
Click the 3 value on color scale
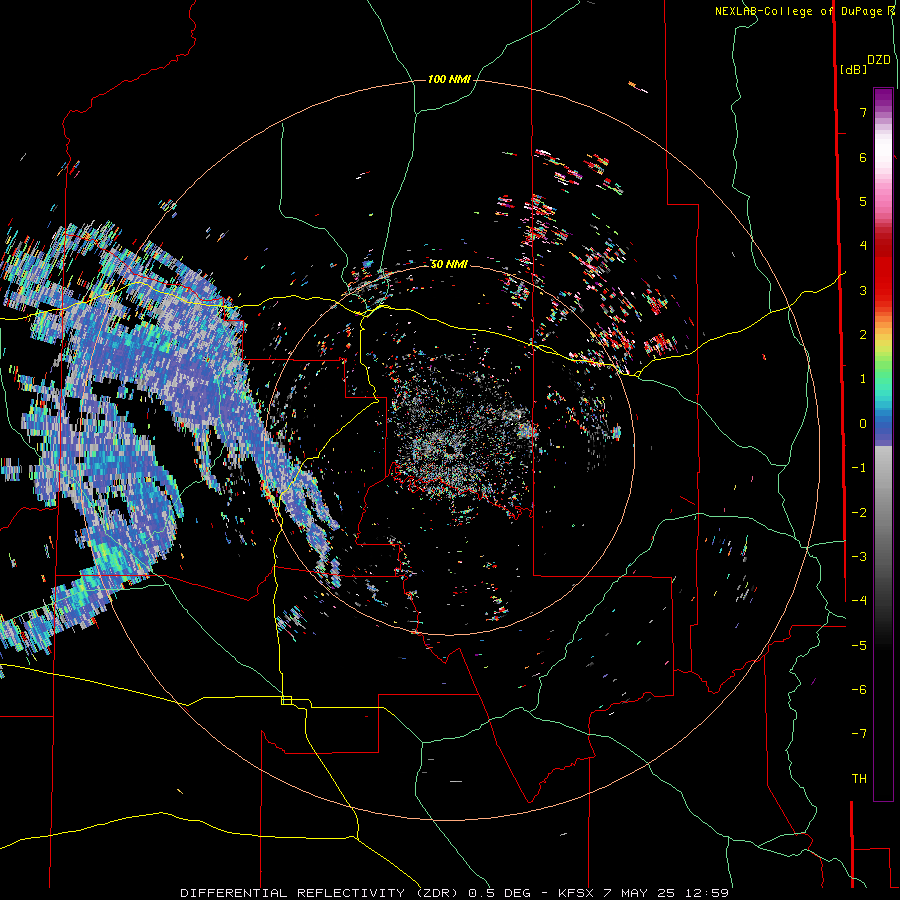click(863, 290)
